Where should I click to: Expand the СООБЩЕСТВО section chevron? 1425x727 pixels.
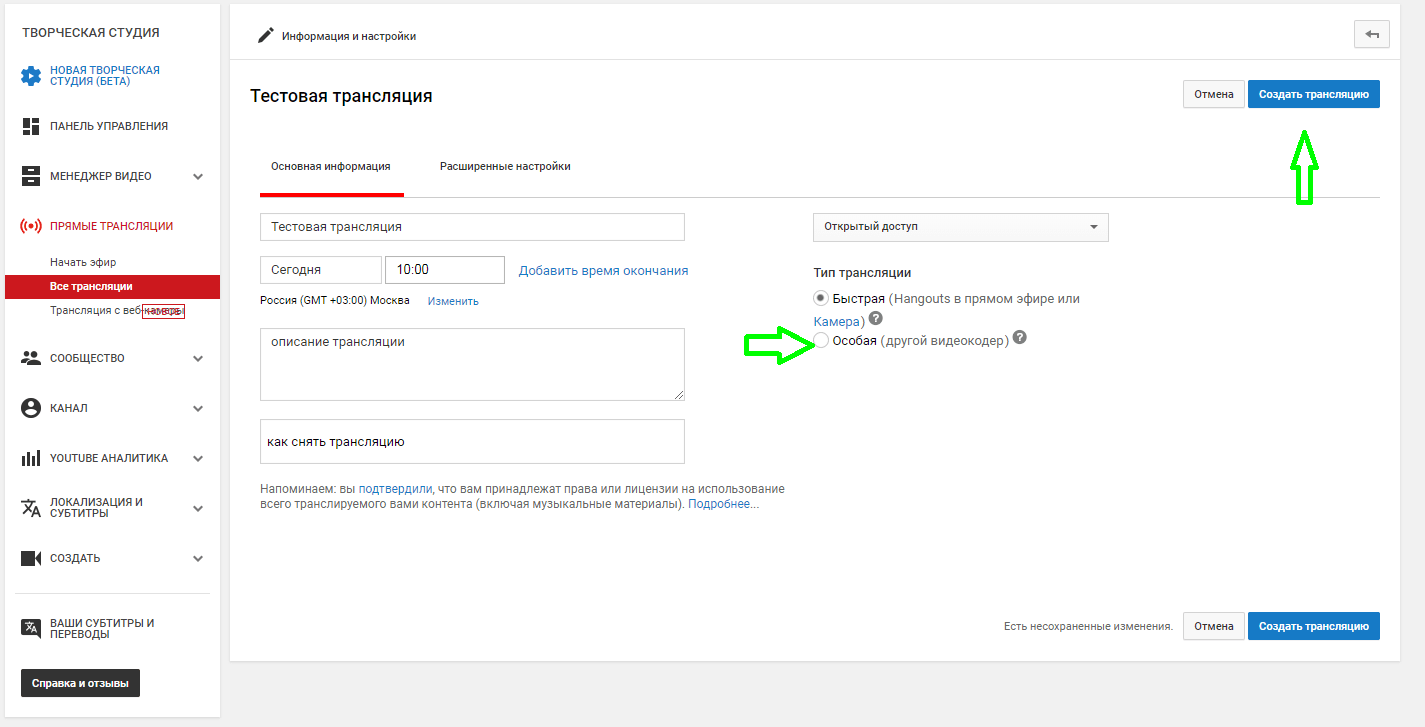click(x=198, y=359)
